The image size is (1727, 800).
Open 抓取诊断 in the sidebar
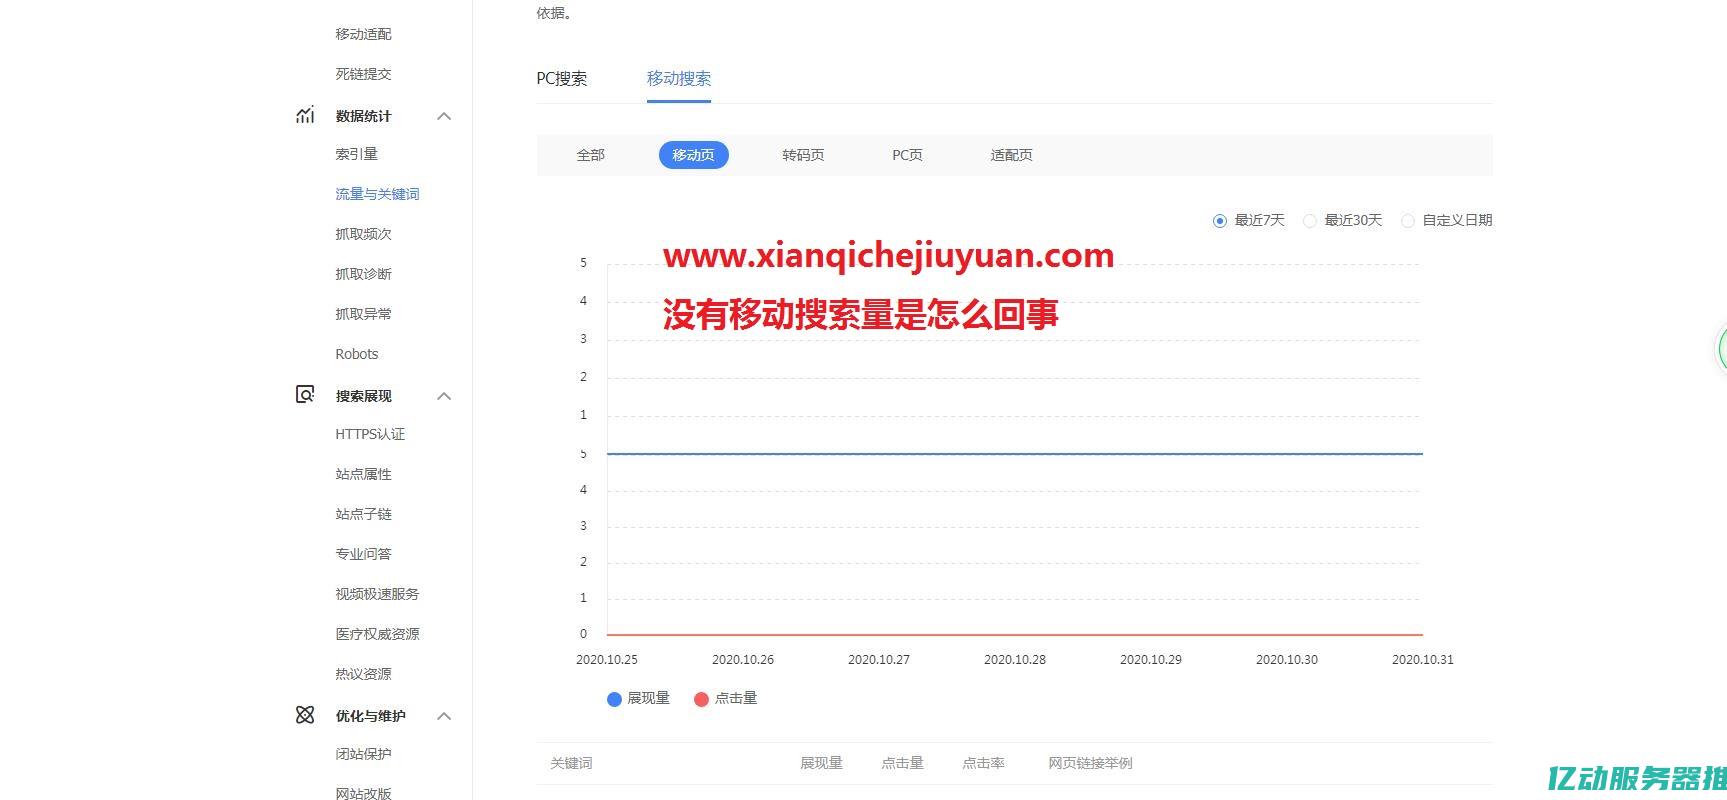tap(363, 274)
